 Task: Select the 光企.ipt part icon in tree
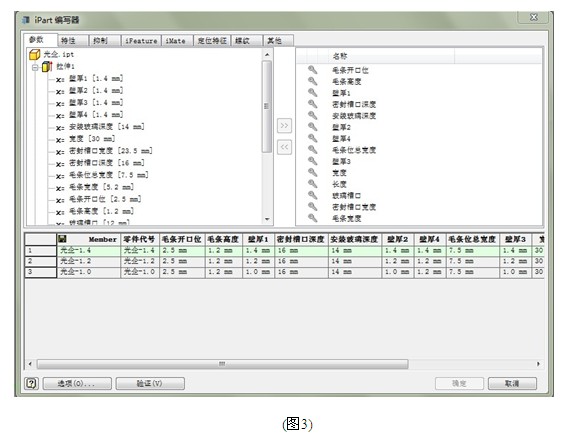(34, 55)
